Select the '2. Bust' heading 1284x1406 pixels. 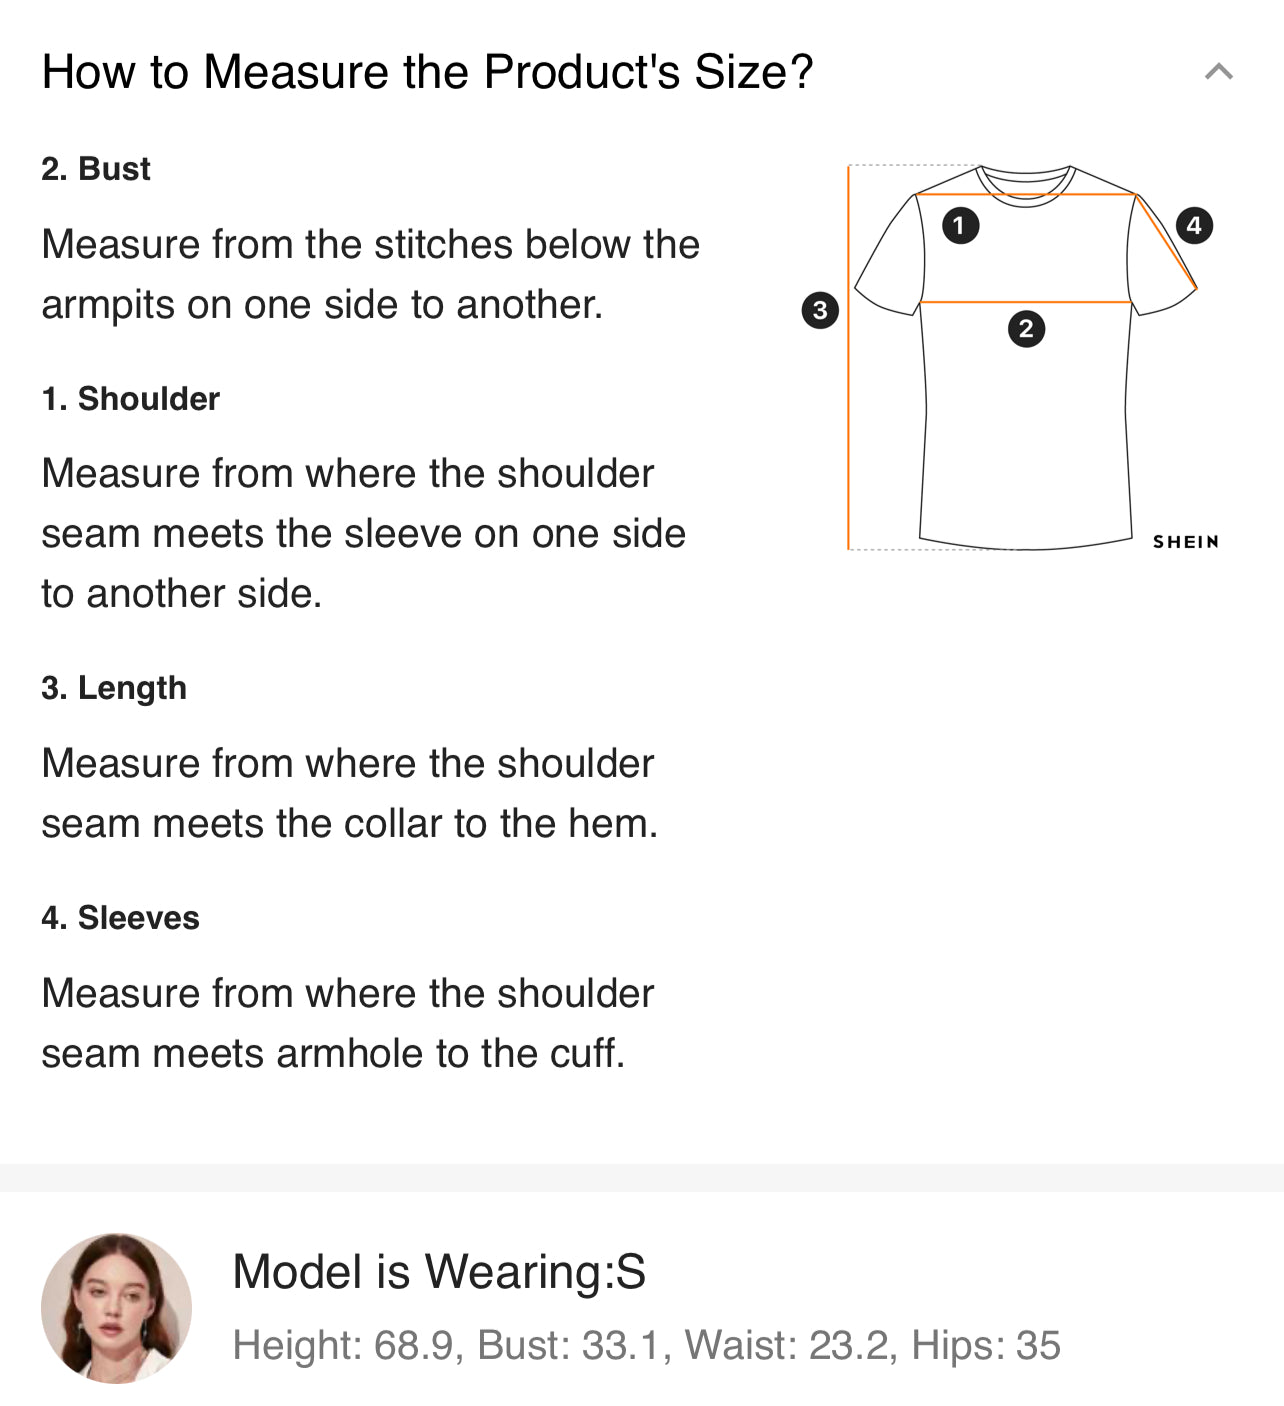pos(96,169)
